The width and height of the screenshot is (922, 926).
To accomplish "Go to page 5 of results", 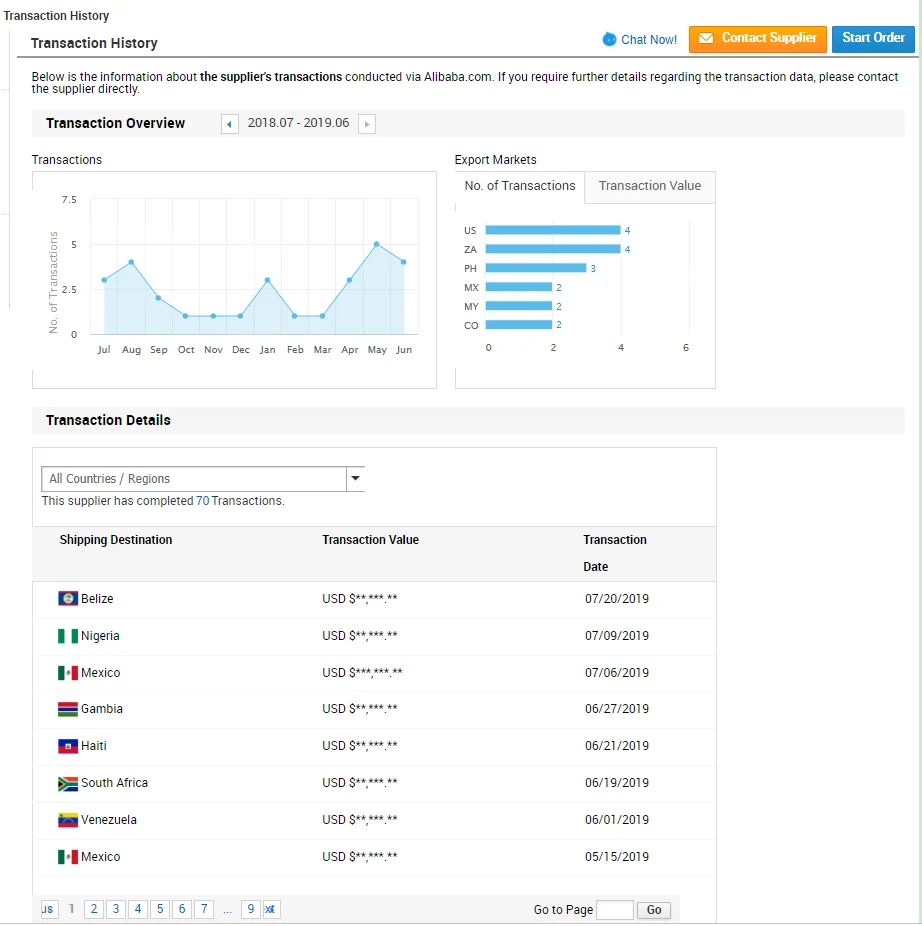I will point(160,909).
